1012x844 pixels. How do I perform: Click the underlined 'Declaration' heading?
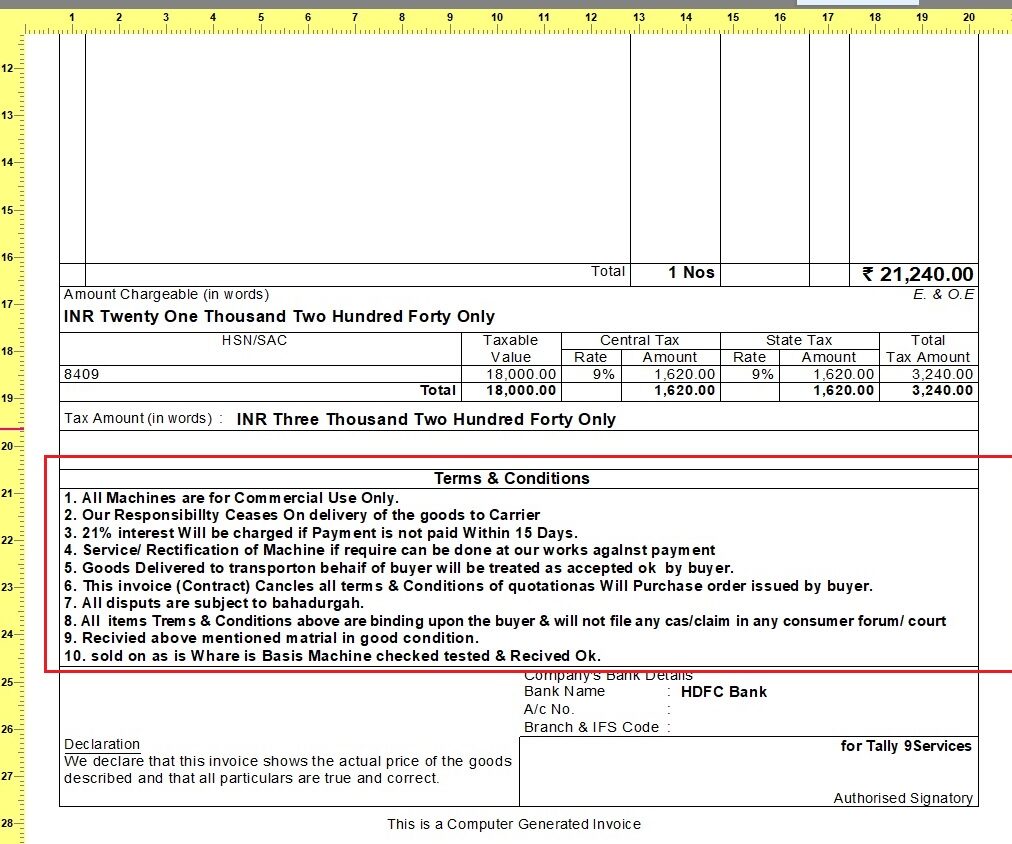[x=102, y=744]
